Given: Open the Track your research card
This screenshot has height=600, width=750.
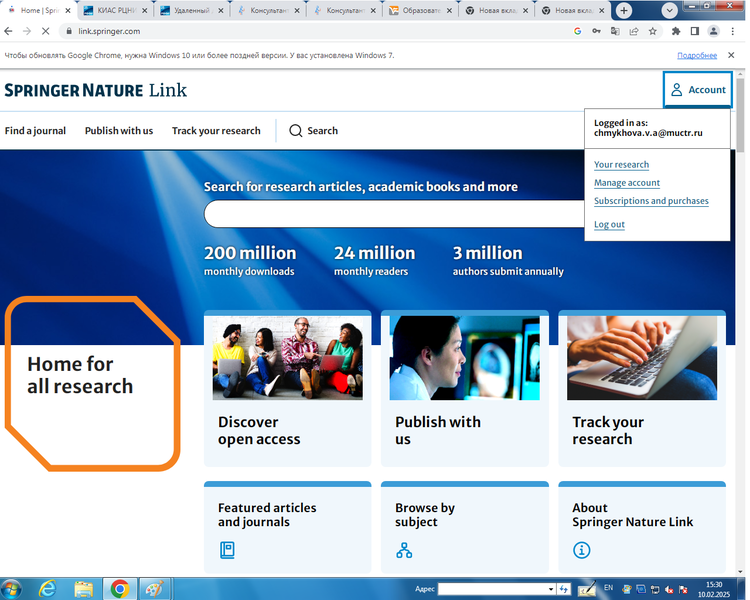Looking at the screenshot, I should pyautogui.click(x=642, y=388).
